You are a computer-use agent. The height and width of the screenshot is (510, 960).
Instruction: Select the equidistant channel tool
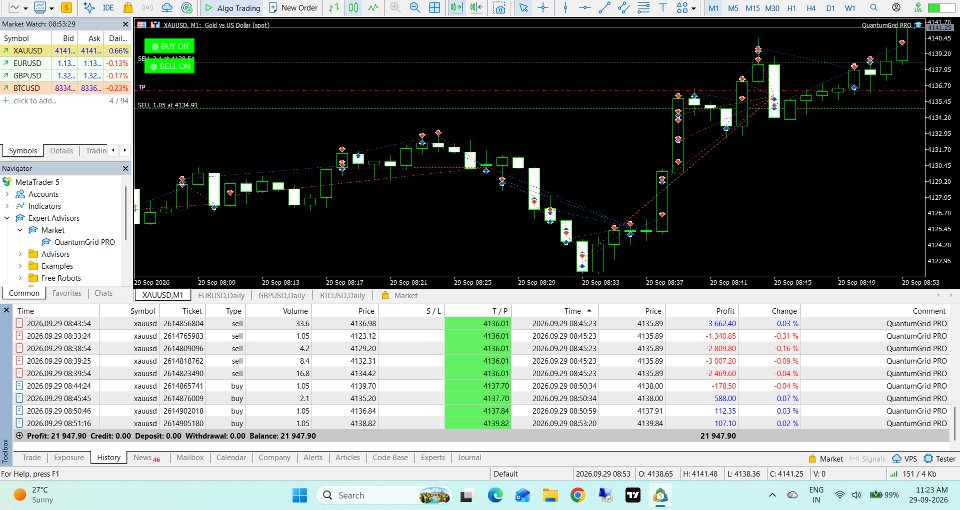click(x=624, y=8)
